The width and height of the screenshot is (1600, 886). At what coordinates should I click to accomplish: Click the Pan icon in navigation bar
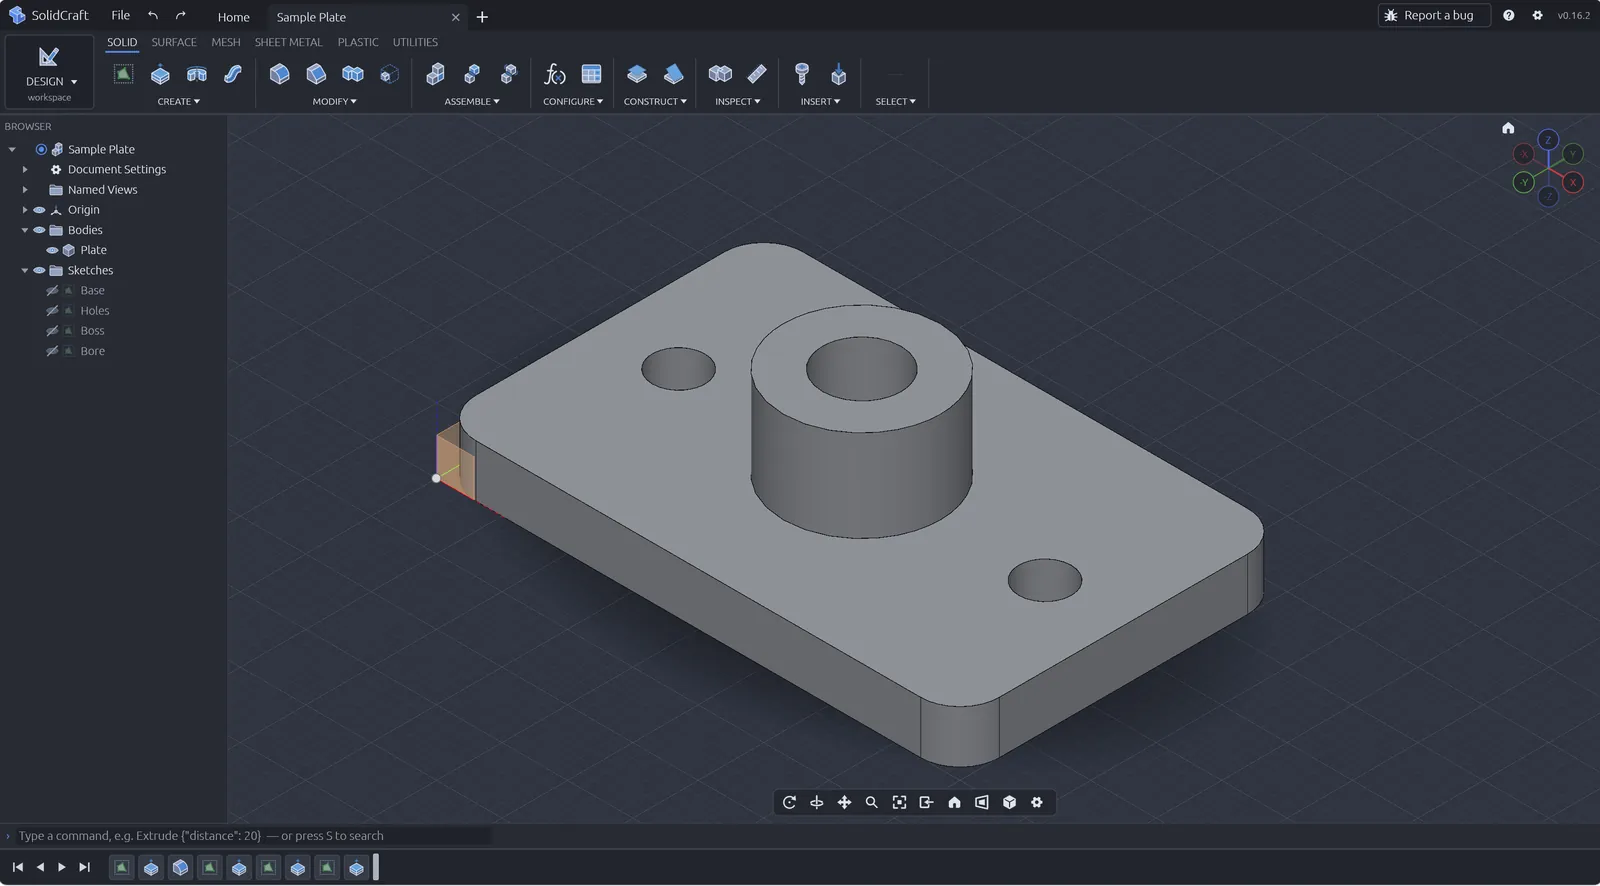(844, 802)
